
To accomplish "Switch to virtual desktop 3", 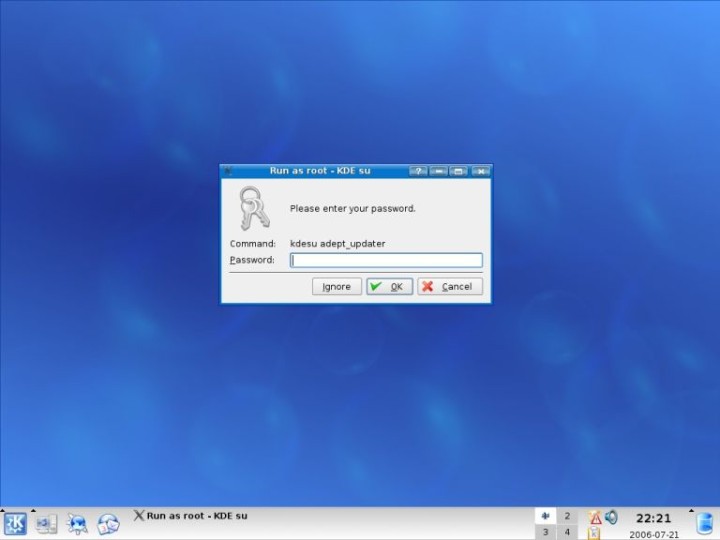I will point(545,532).
